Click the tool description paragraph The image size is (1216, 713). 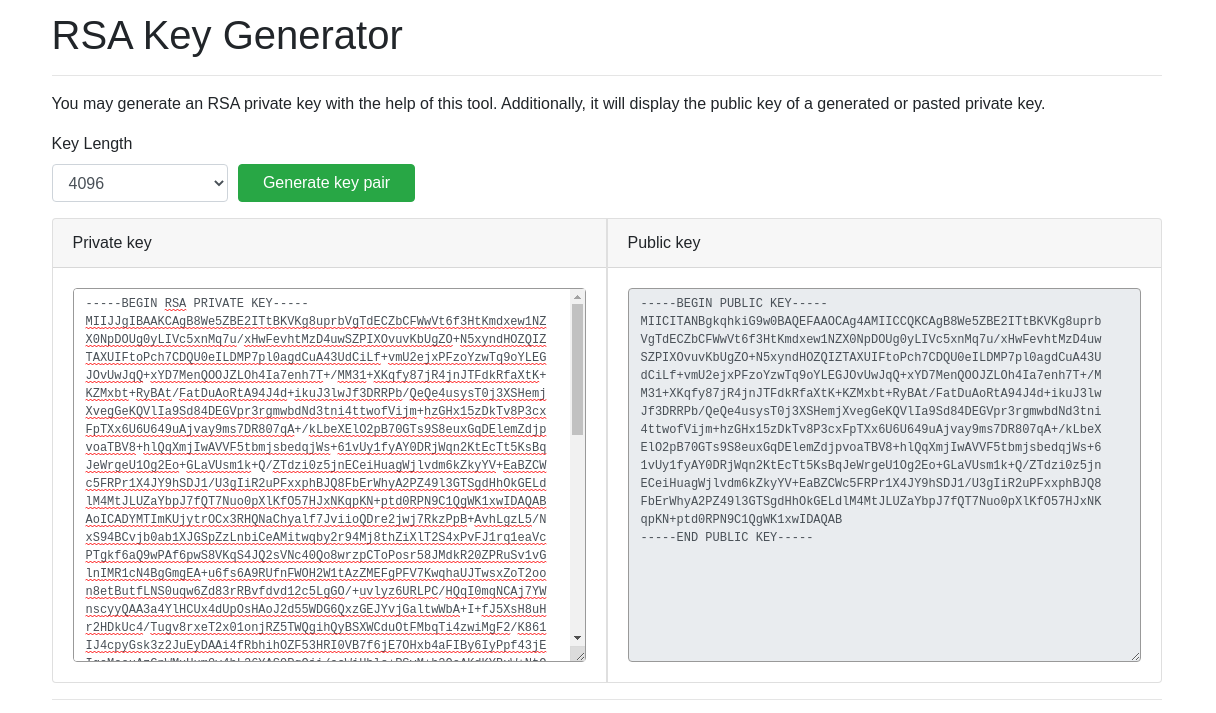548,104
